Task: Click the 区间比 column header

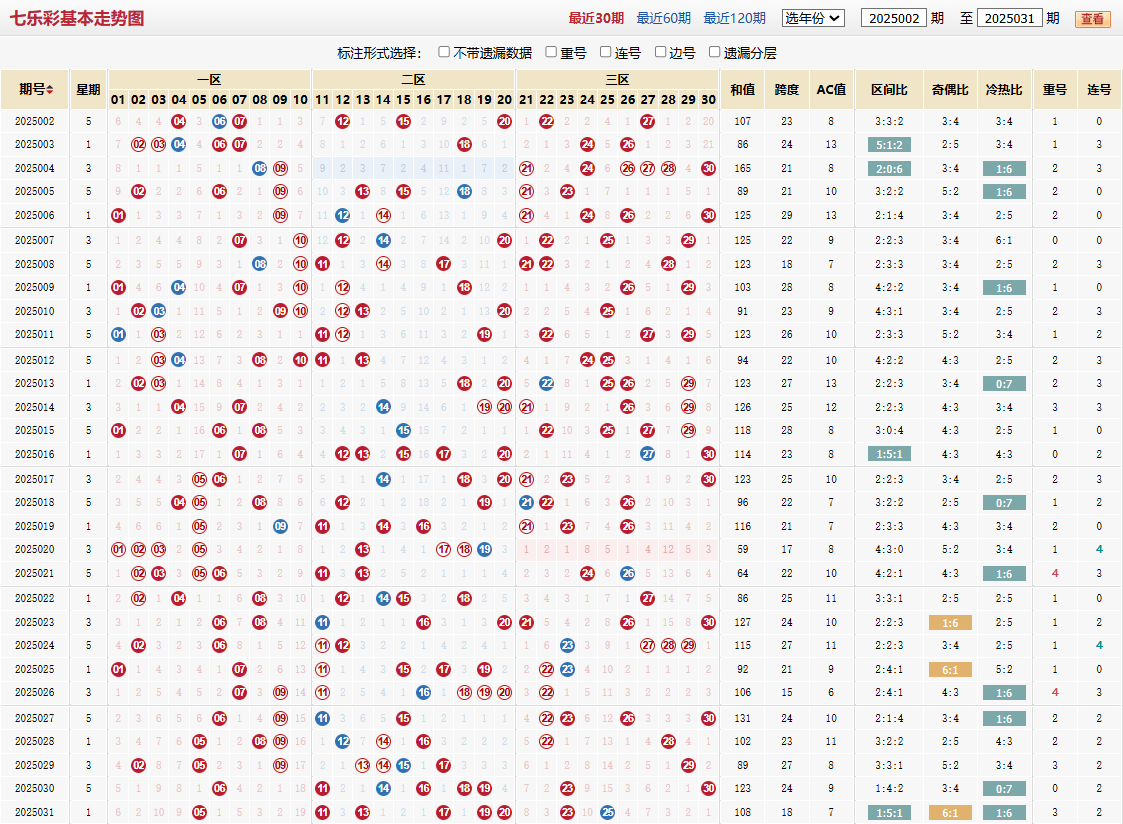Action: coord(889,89)
